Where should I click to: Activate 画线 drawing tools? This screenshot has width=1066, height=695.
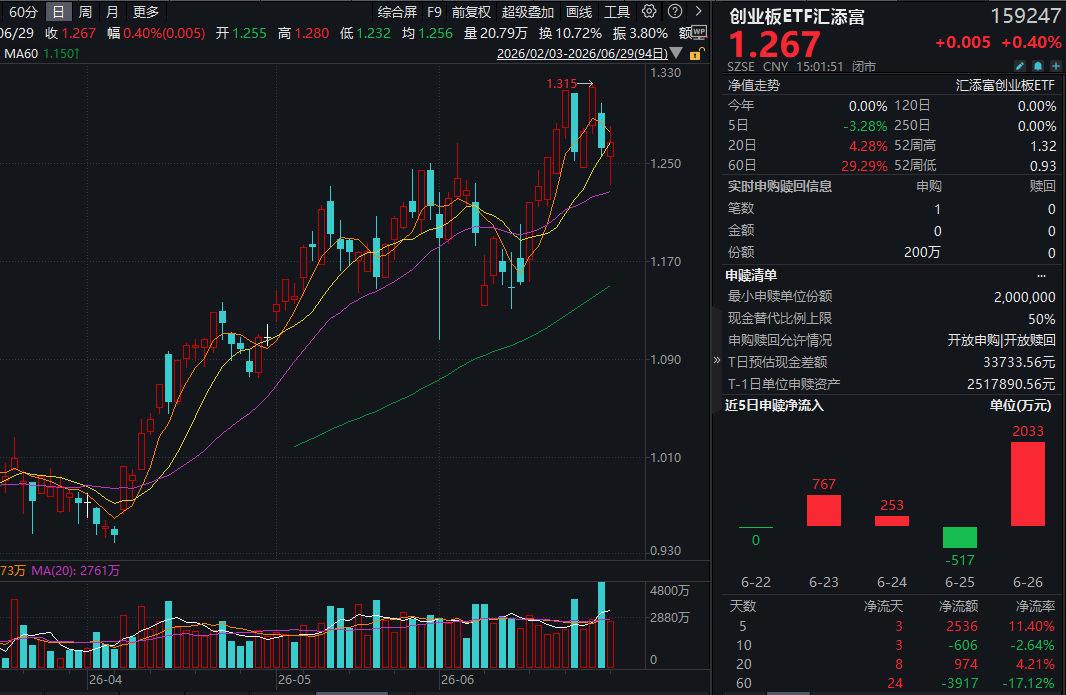click(x=579, y=12)
